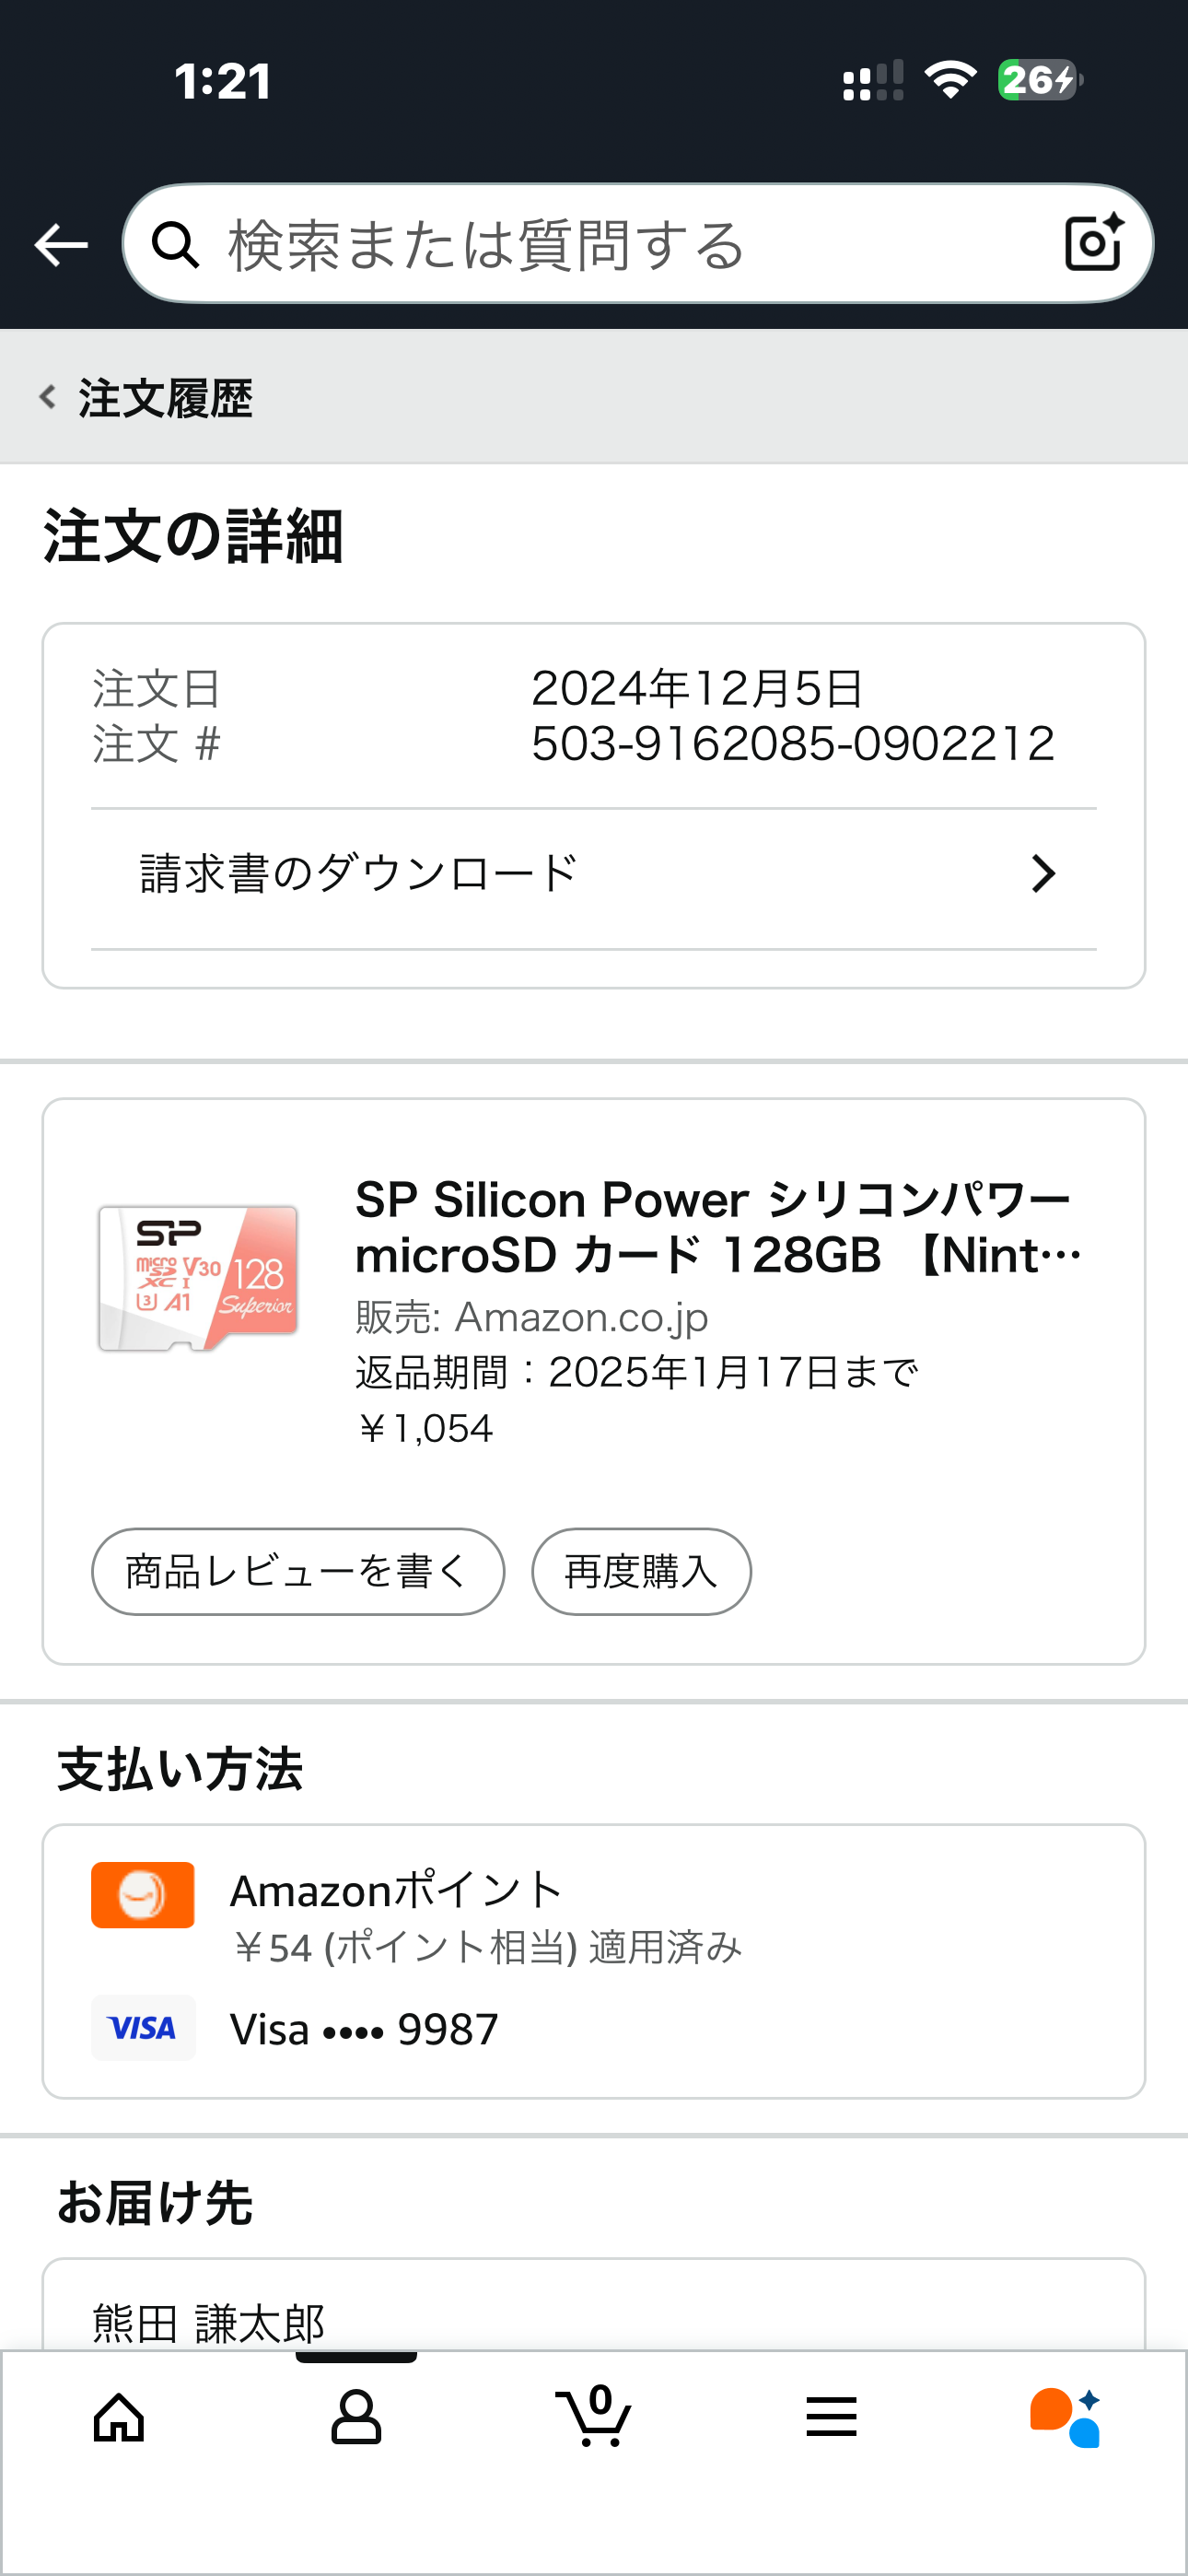Tap the Visa •••• 9987 payment row
This screenshot has width=1188, height=2576.
(364, 2030)
